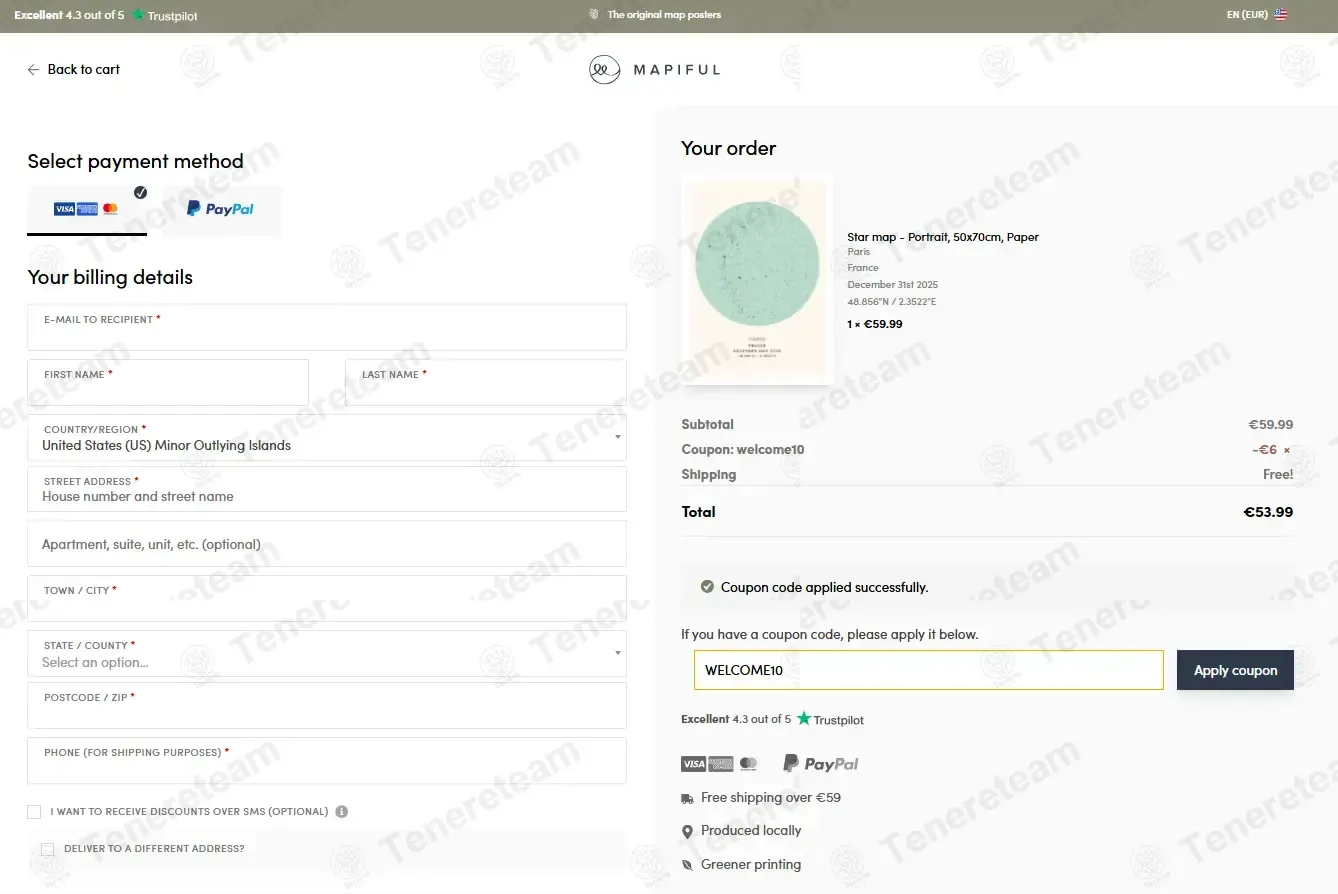Focus the Phone for shipping purposes field

pyautogui.click(x=327, y=760)
